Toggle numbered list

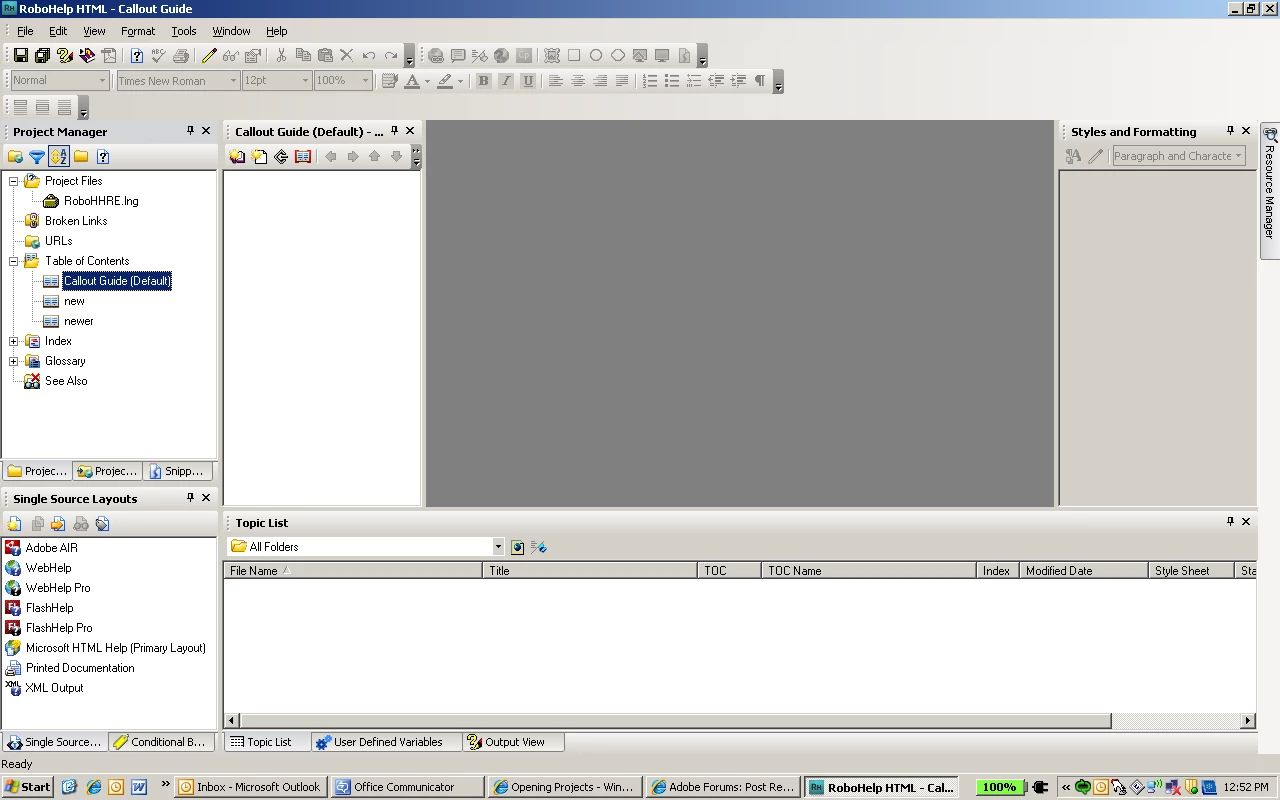[x=650, y=81]
